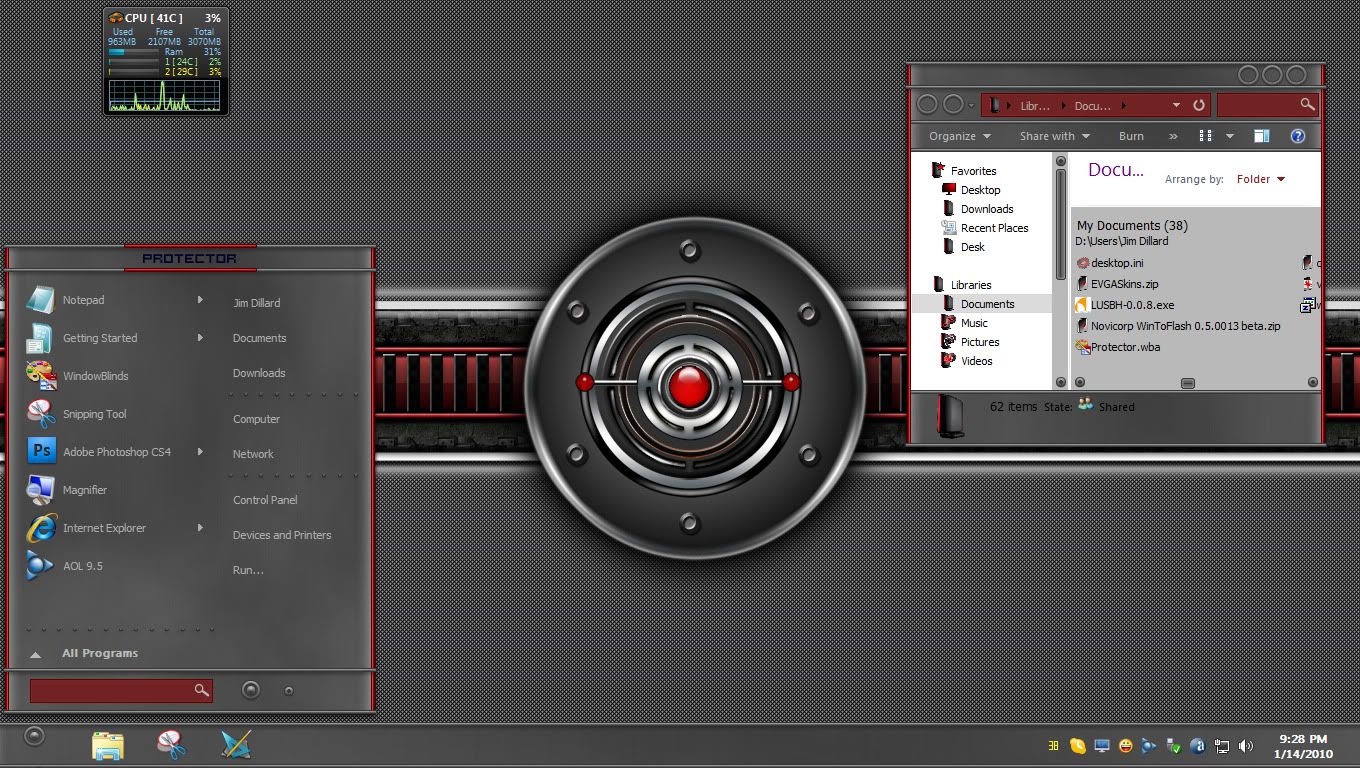
Task: Open Adobe Photoshop CS4
Action: (x=115, y=452)
